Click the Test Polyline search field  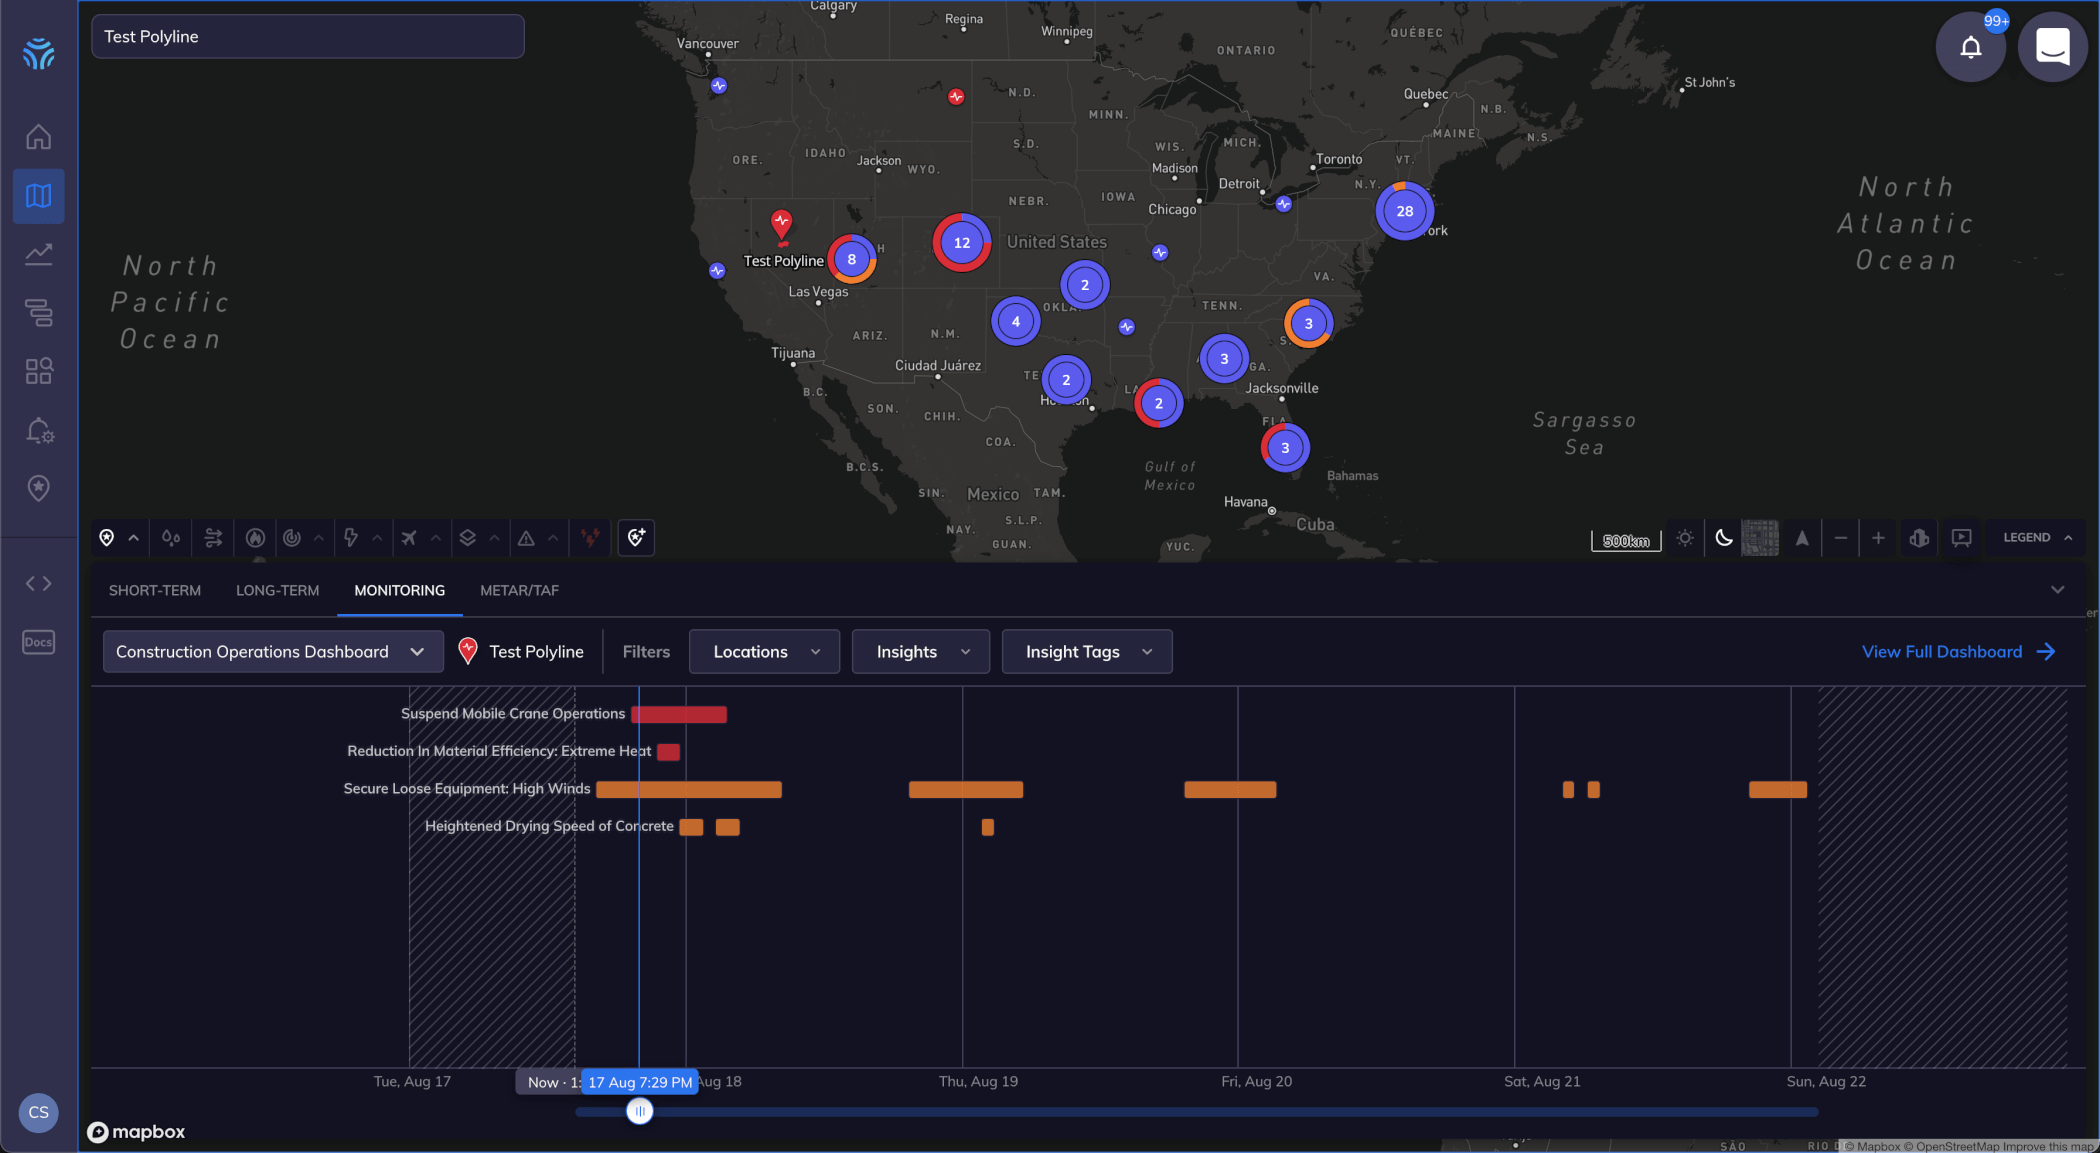click(x=307, y=37)
